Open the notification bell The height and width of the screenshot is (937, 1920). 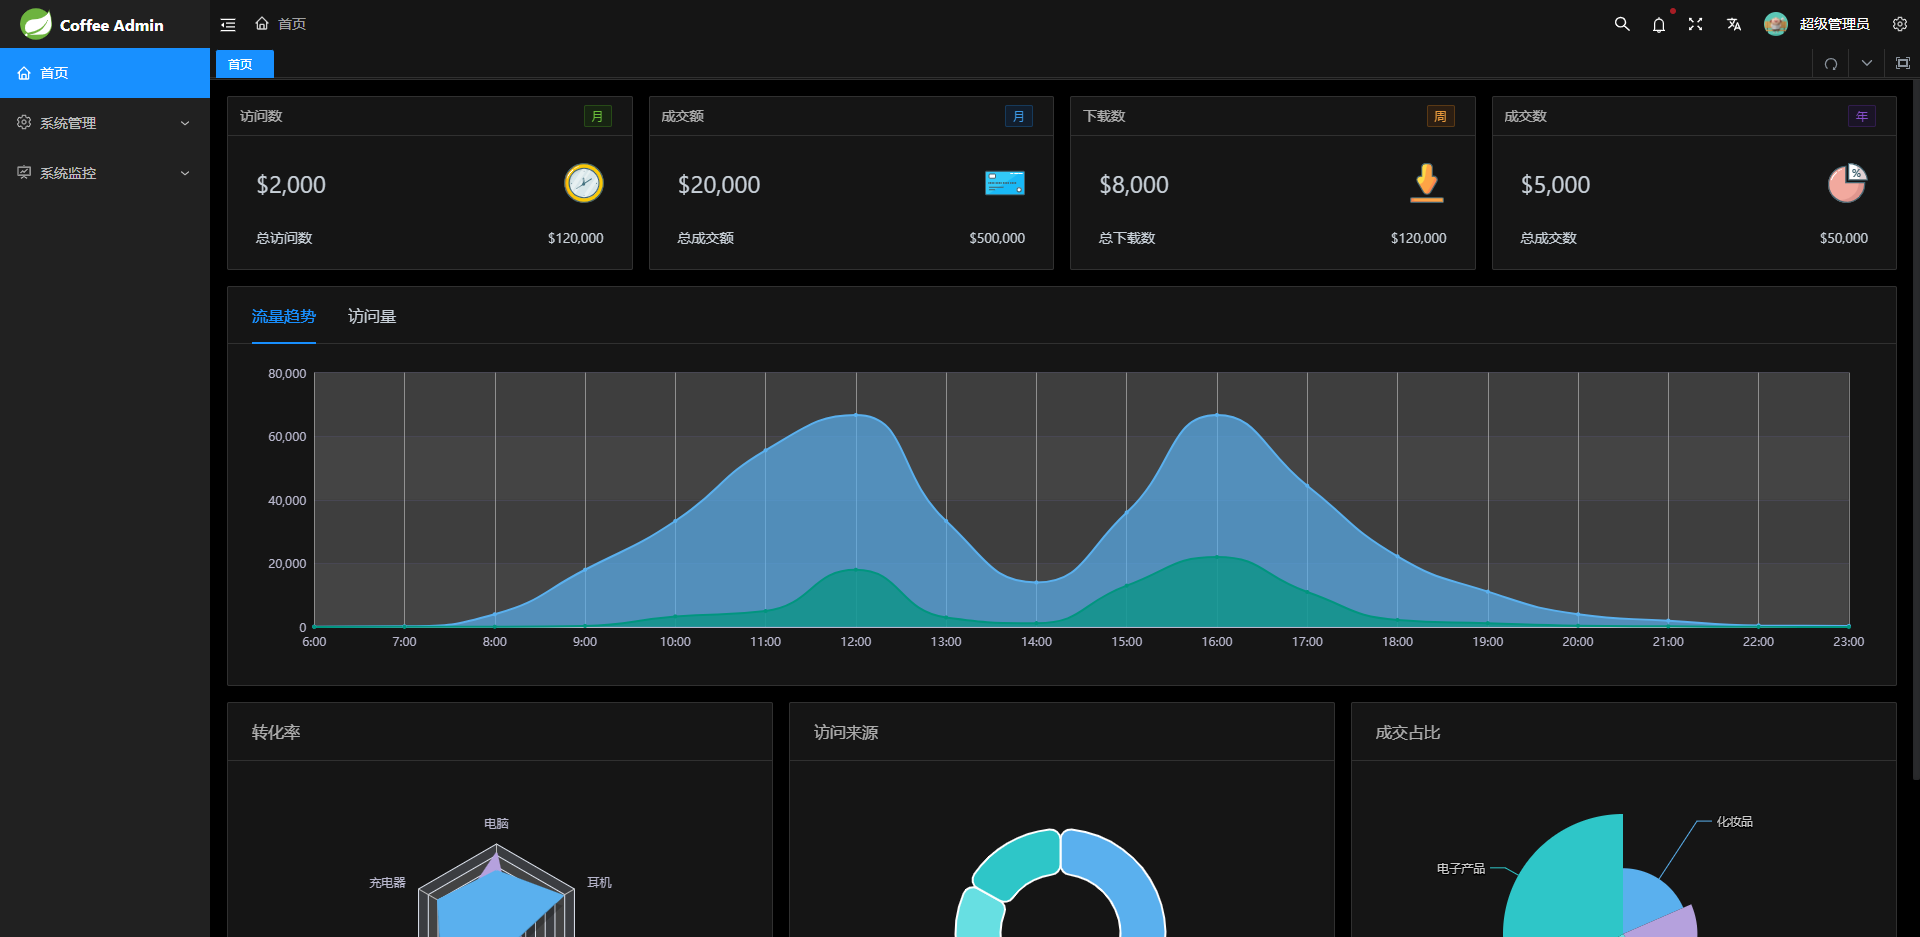click(x=1659, y=25)
